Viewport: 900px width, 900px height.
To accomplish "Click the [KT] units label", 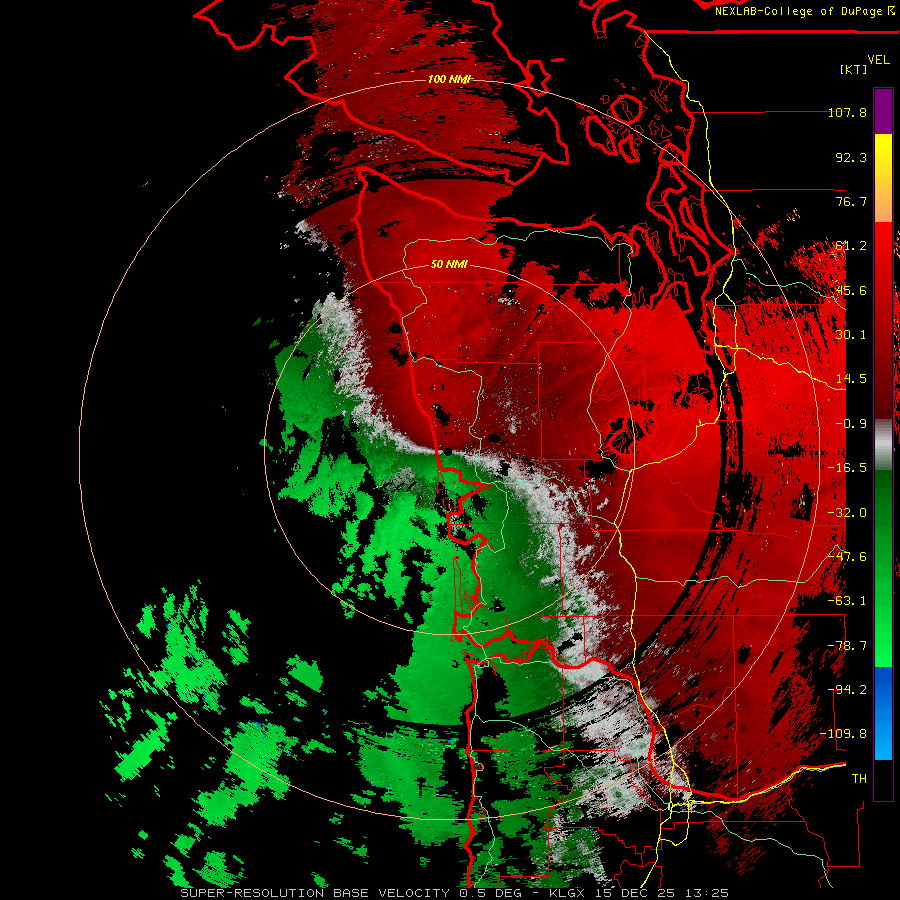I will point(854,69).
